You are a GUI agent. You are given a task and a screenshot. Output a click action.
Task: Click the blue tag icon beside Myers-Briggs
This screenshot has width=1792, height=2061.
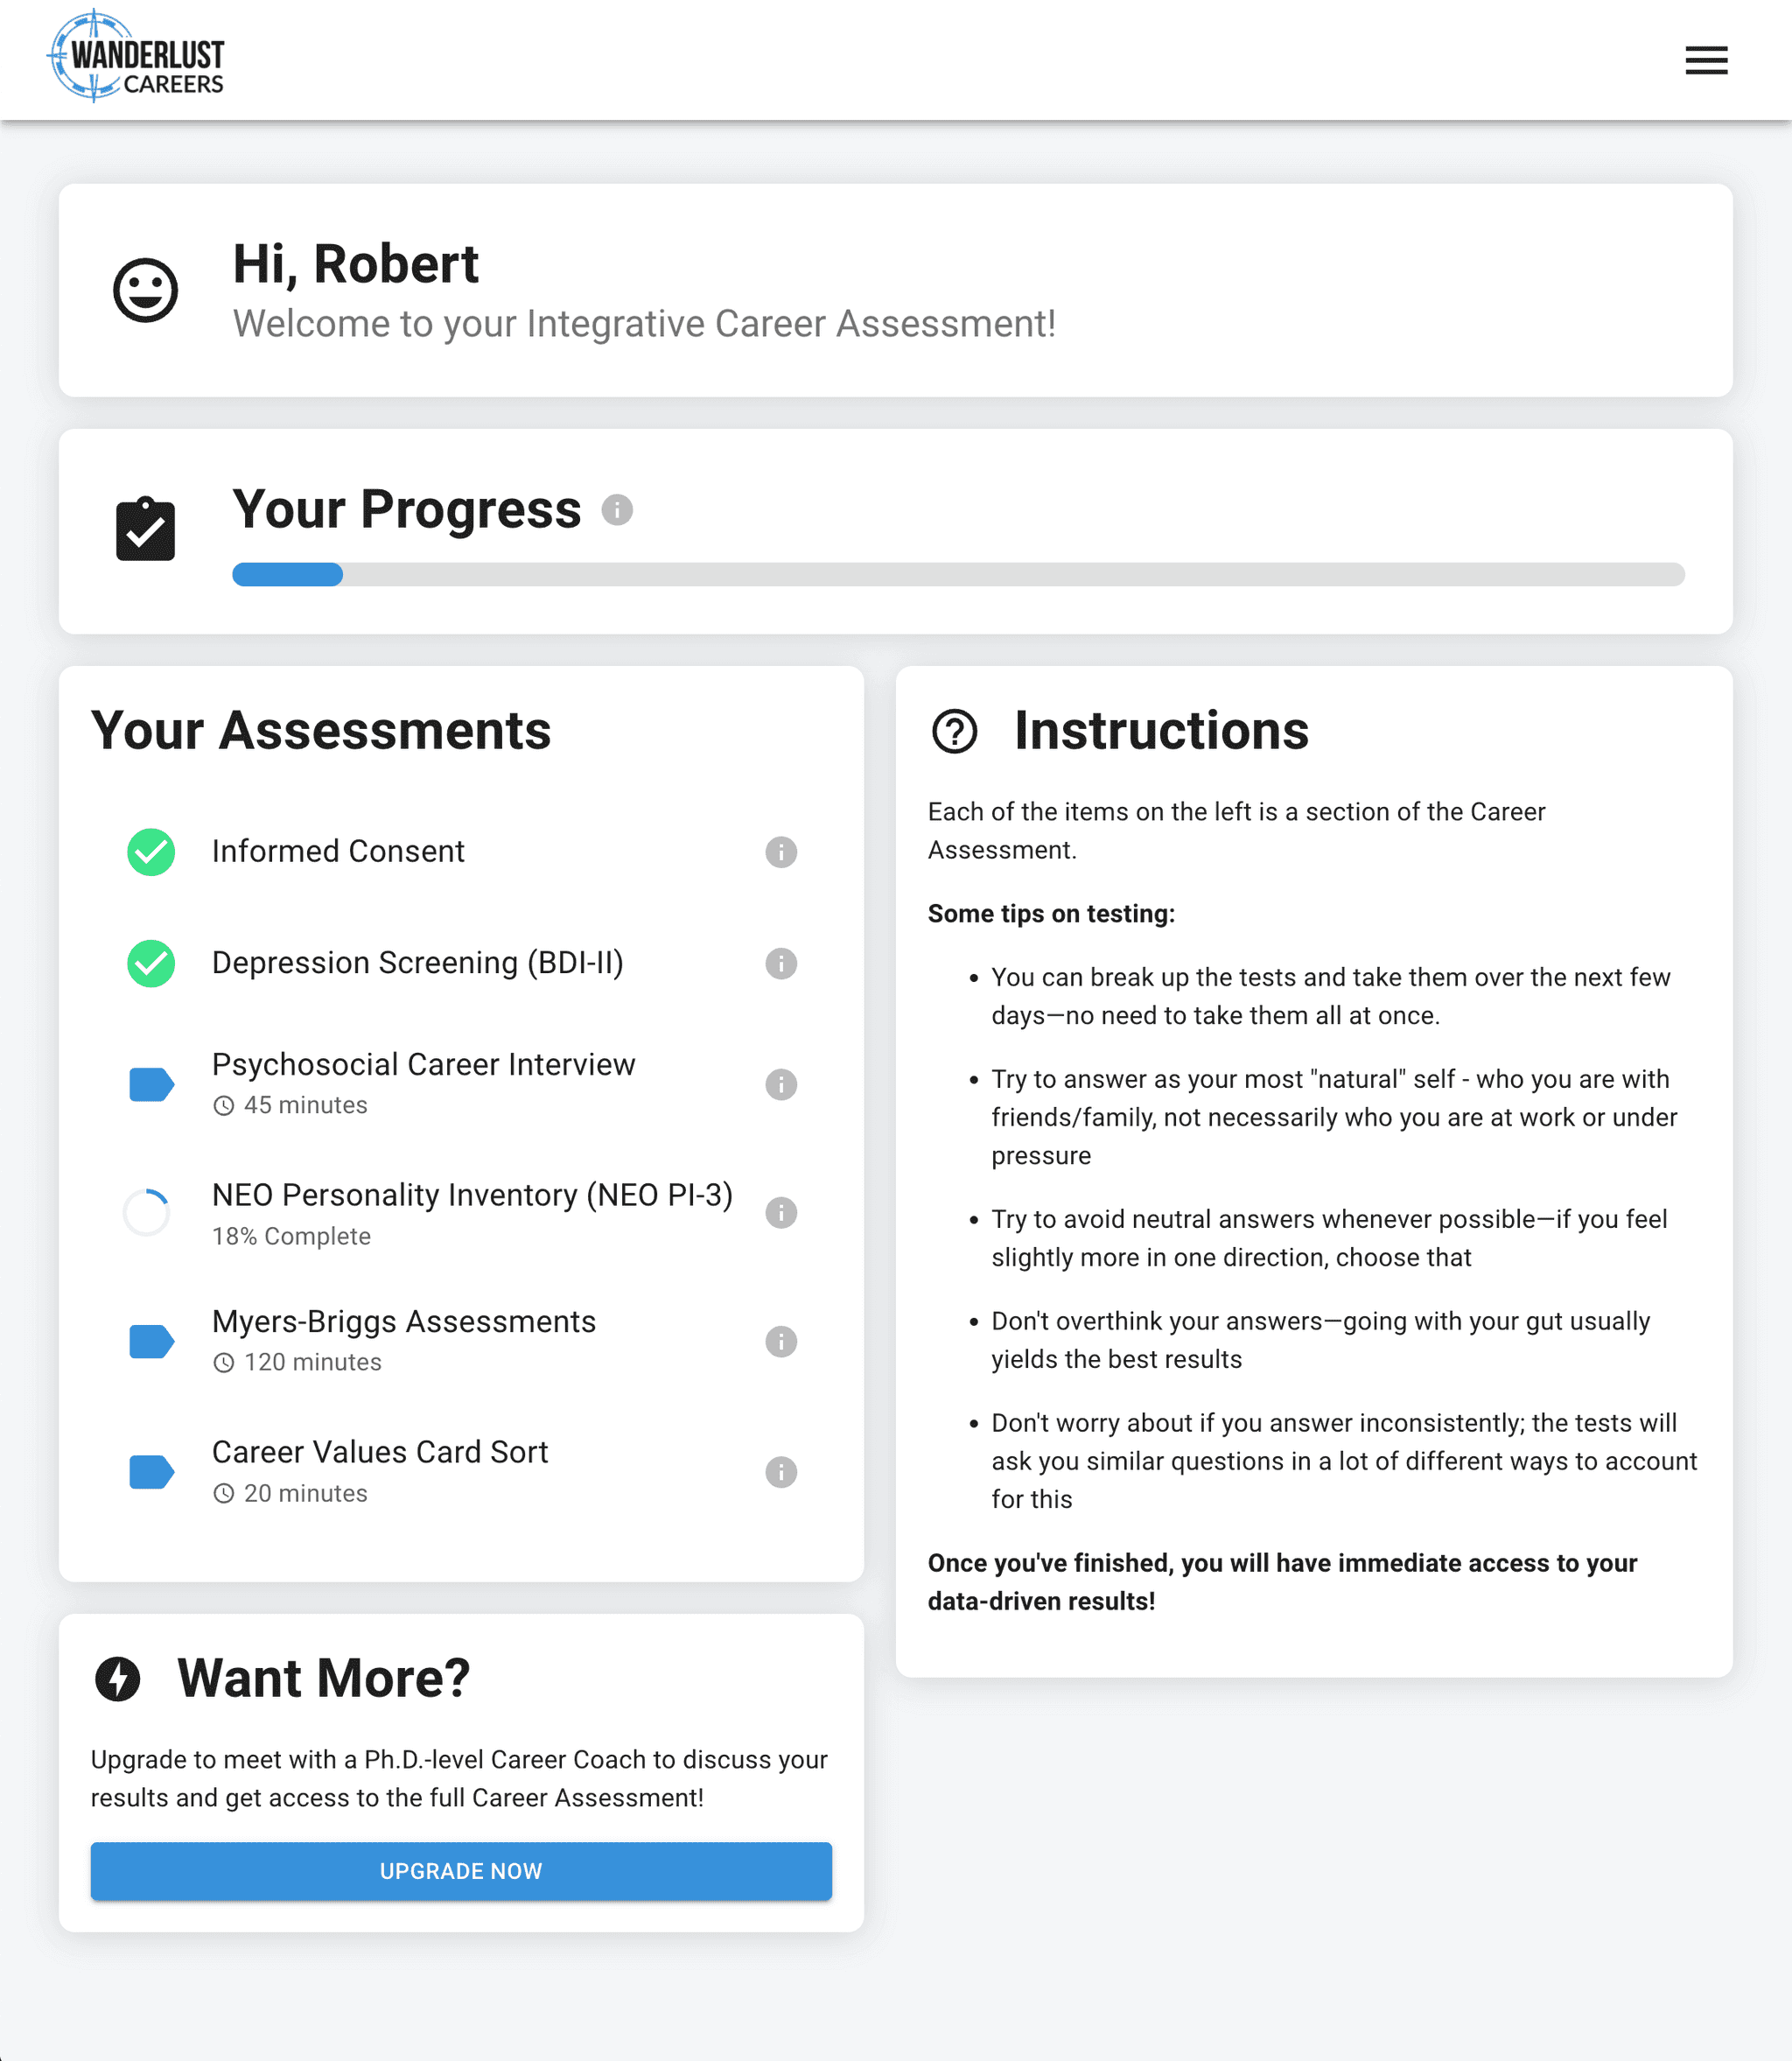[x=151, y=1342]
